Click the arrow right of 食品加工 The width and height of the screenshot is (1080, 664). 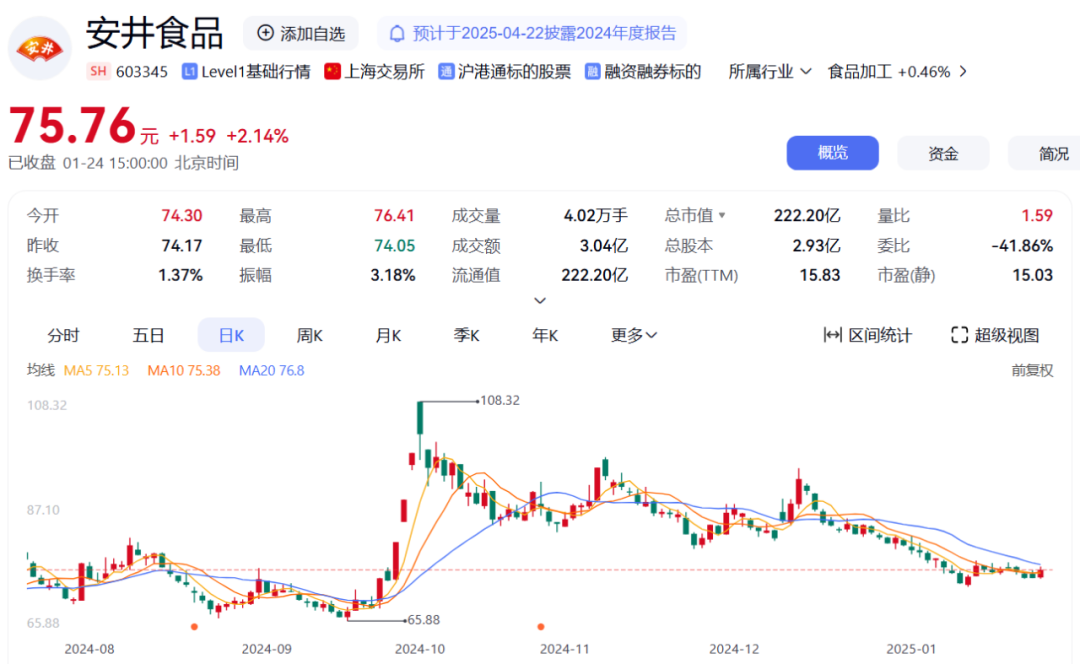[x=963, y=72]
